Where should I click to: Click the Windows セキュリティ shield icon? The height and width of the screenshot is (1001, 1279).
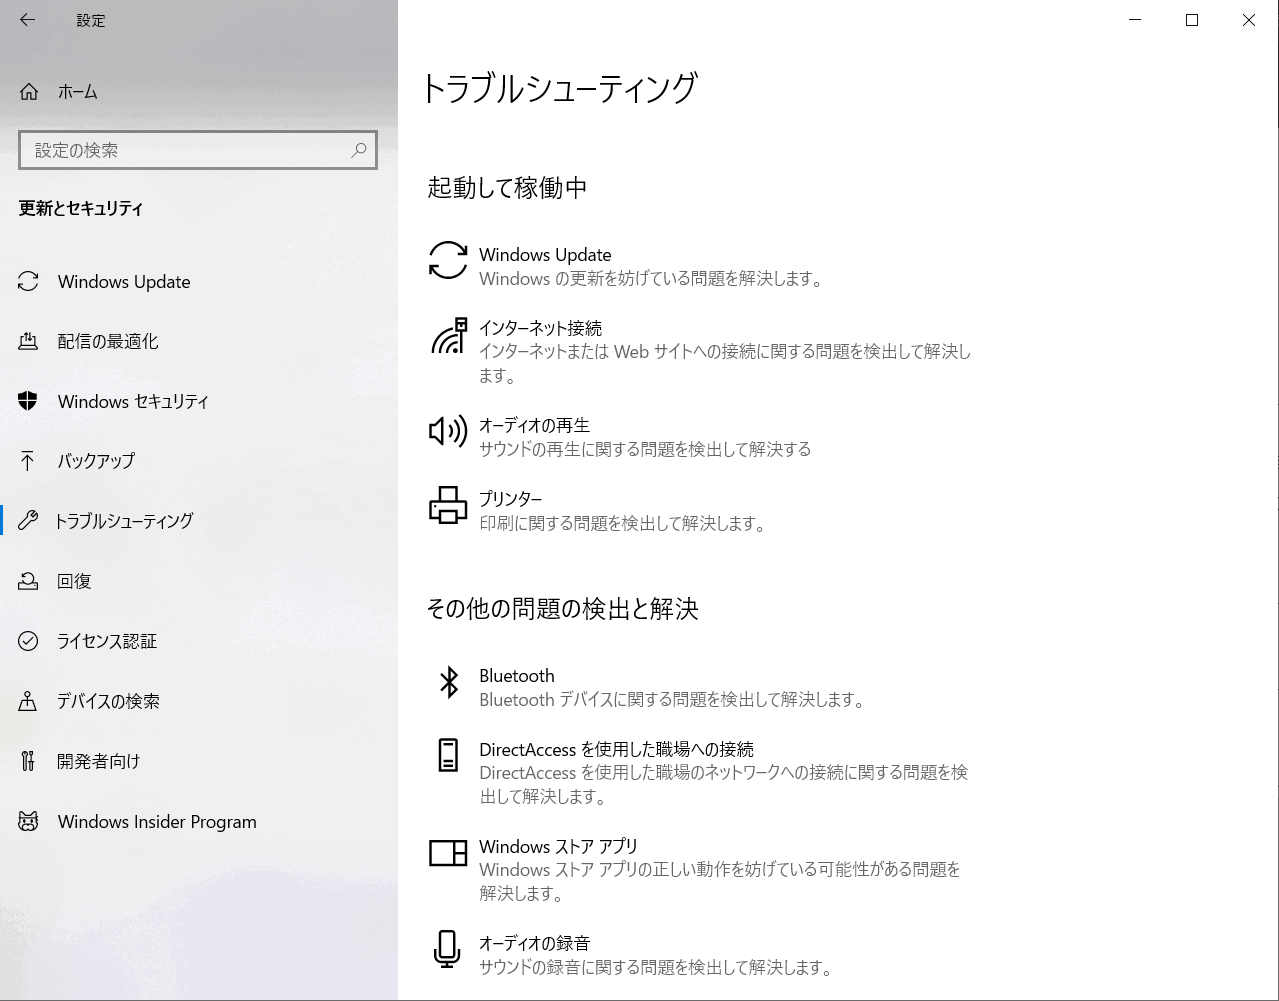(x=28, y=401)
